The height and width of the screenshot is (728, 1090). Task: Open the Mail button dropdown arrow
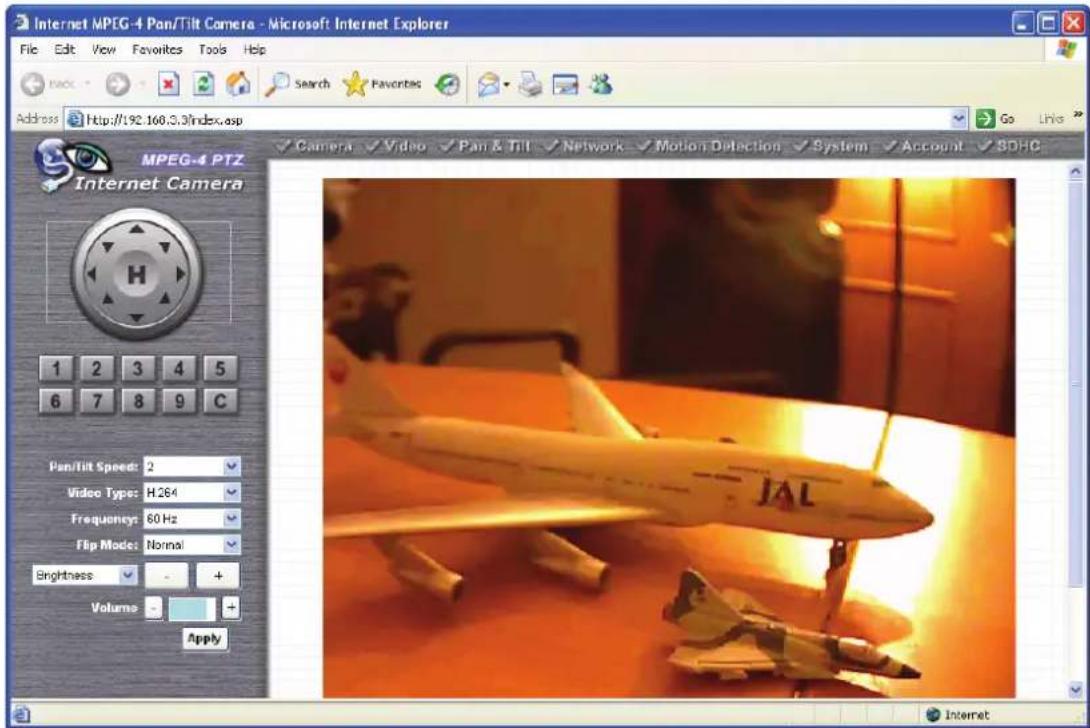pos(507,85)
